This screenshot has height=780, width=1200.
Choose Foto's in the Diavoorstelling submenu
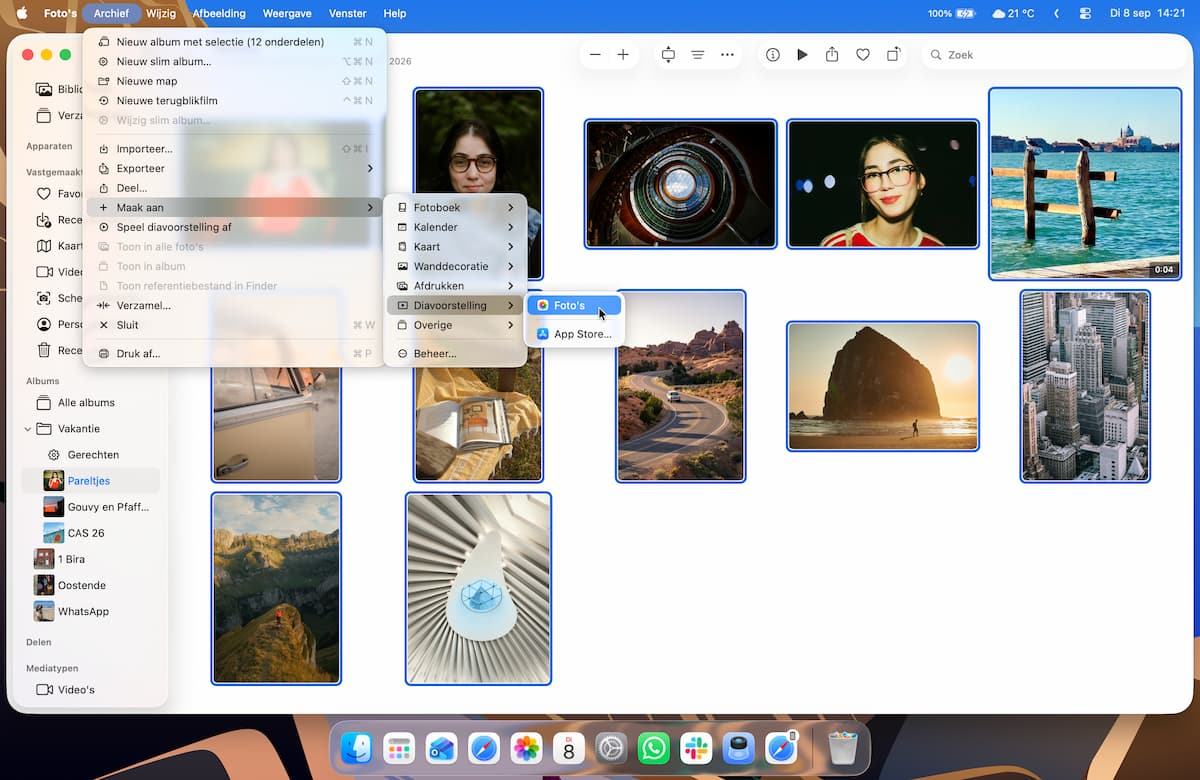[574, 305]
